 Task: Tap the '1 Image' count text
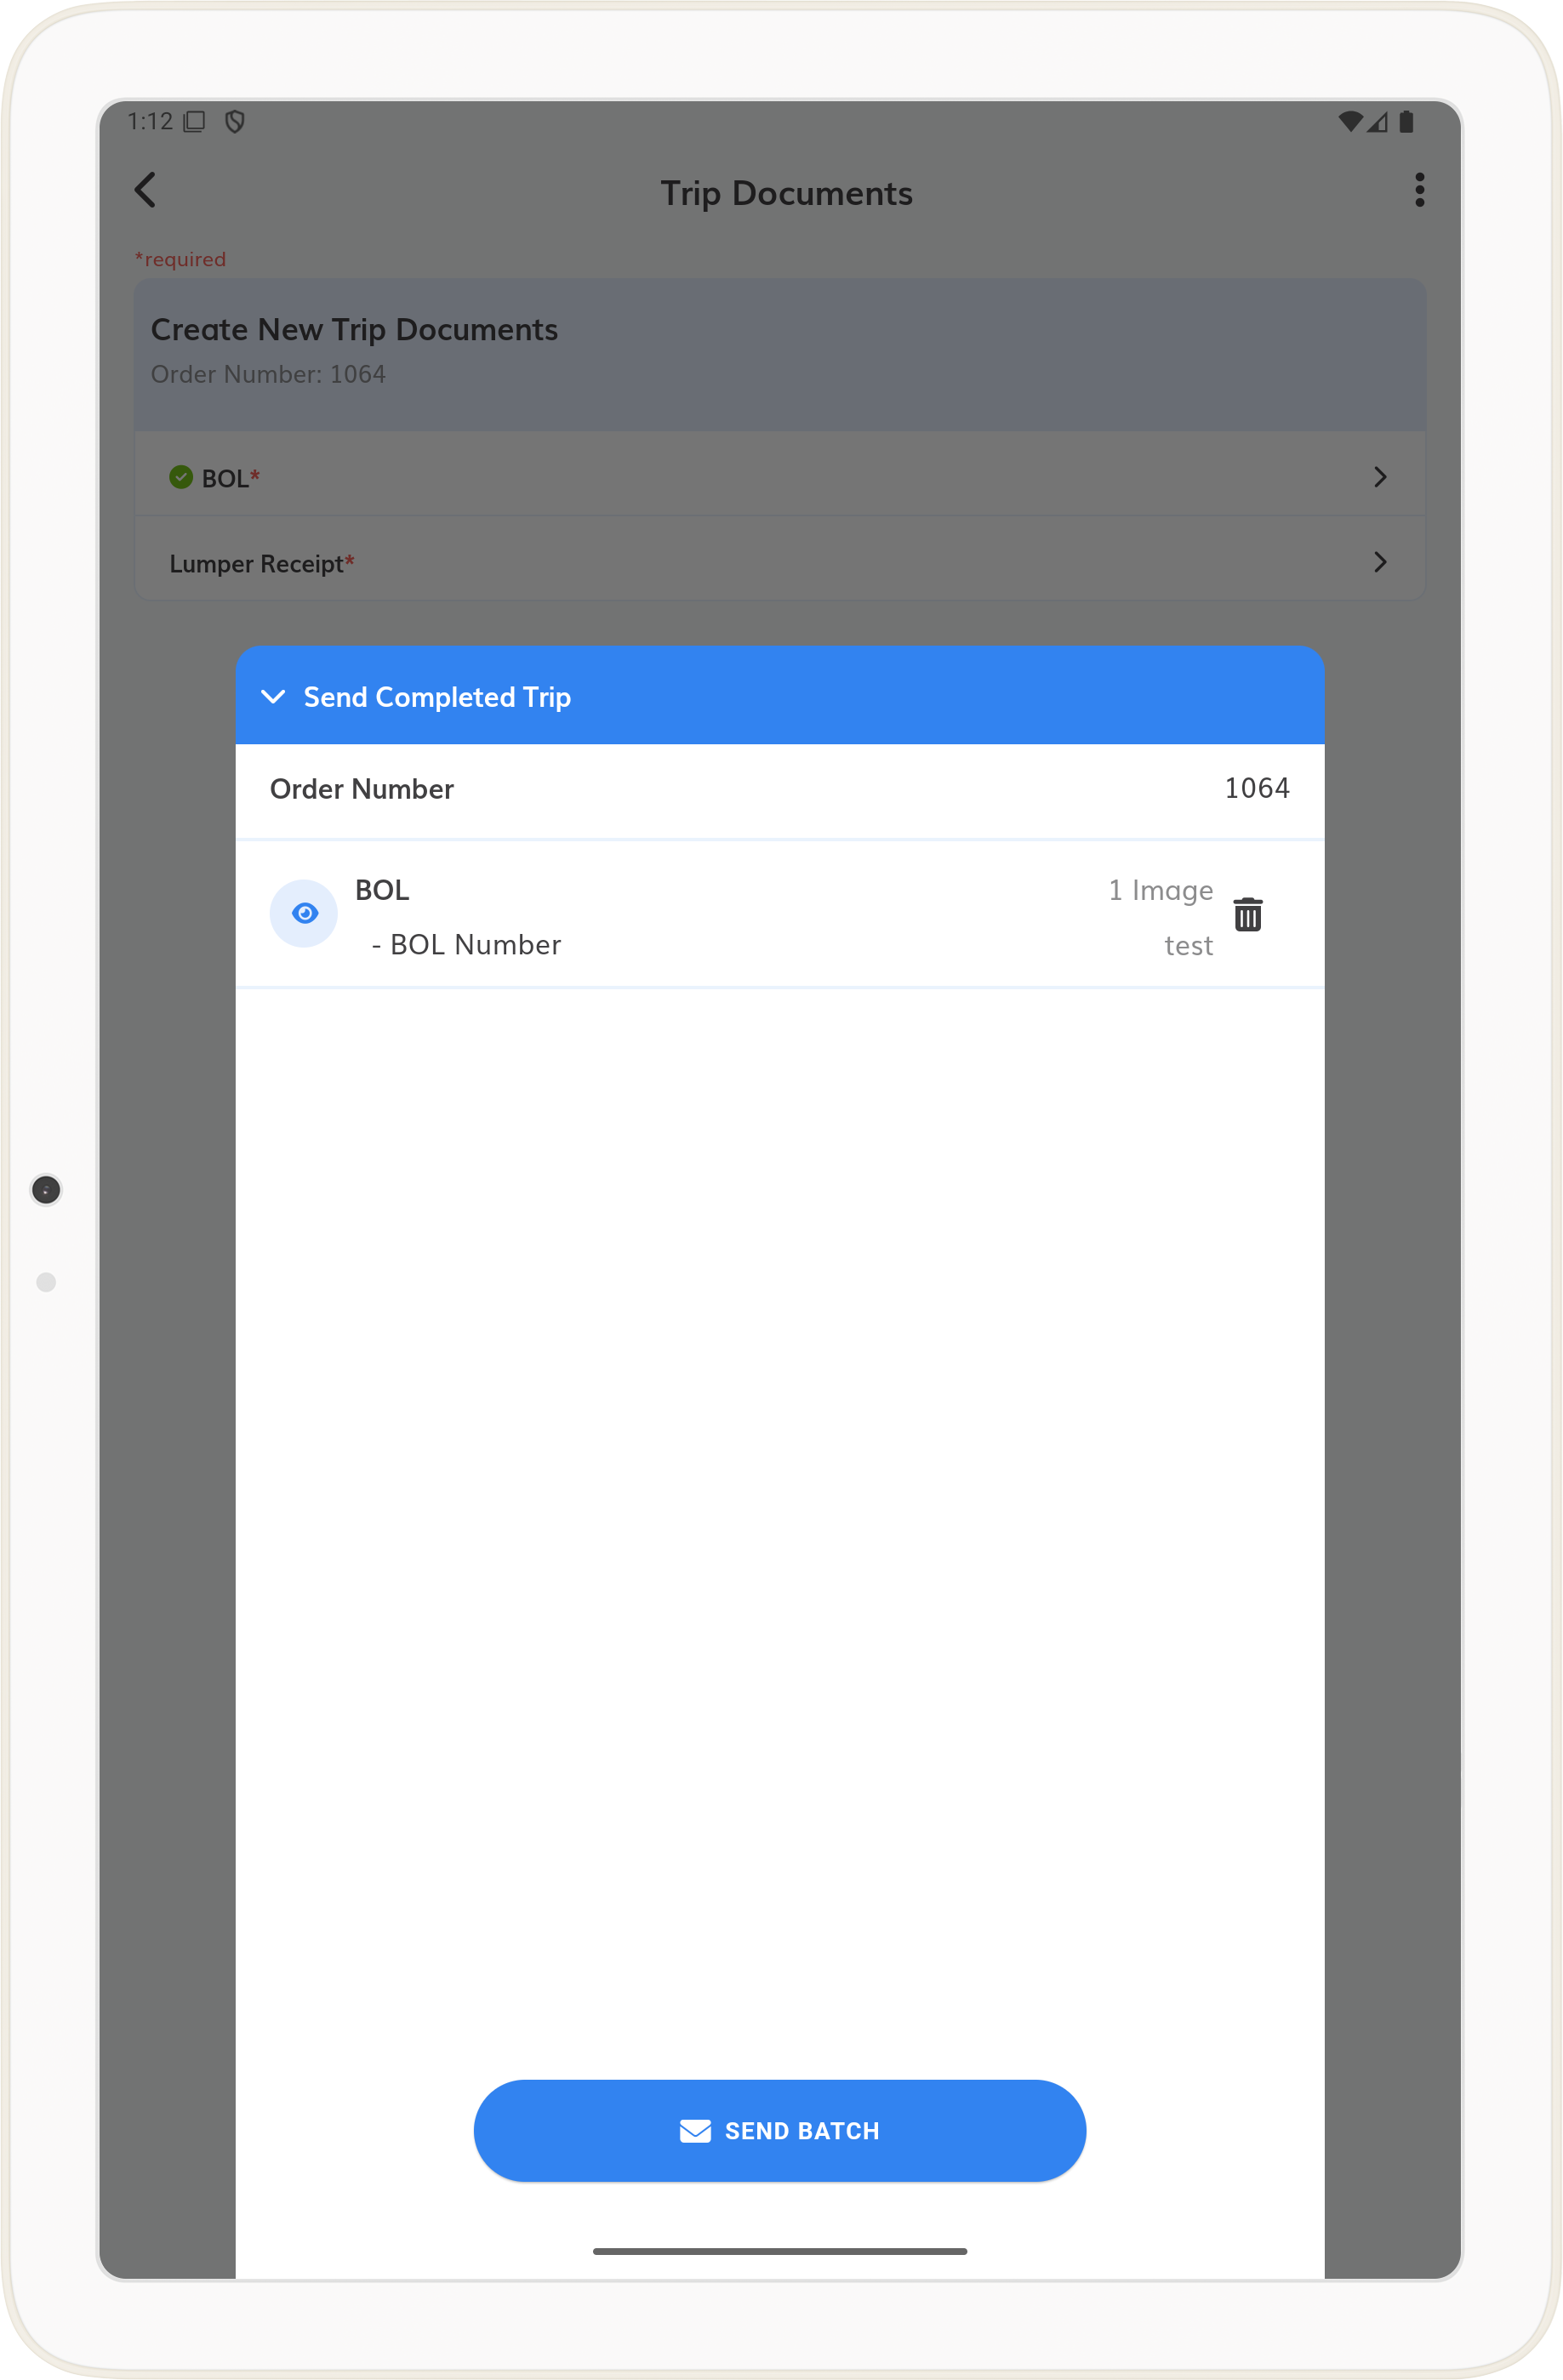pos(1160,890)
